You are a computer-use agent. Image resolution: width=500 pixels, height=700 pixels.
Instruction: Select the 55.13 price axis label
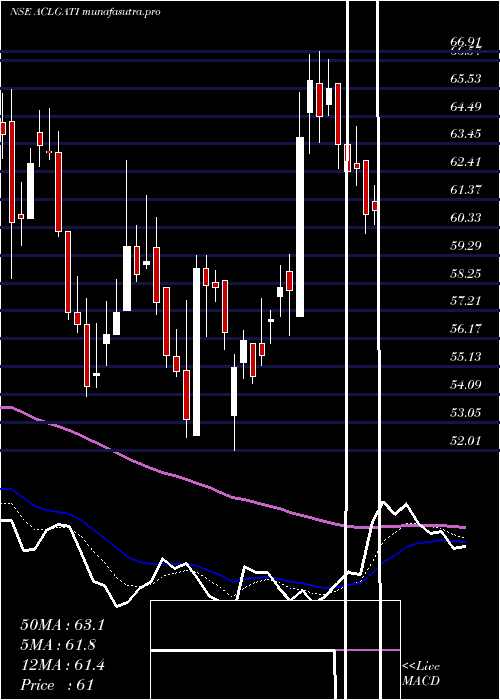tap(466, 357)
